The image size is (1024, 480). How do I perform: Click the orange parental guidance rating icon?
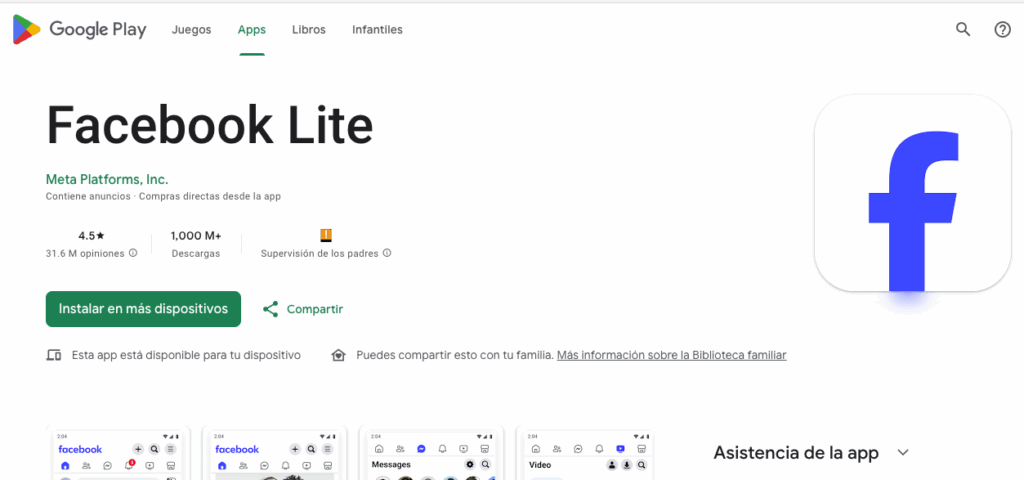[326, 235]
